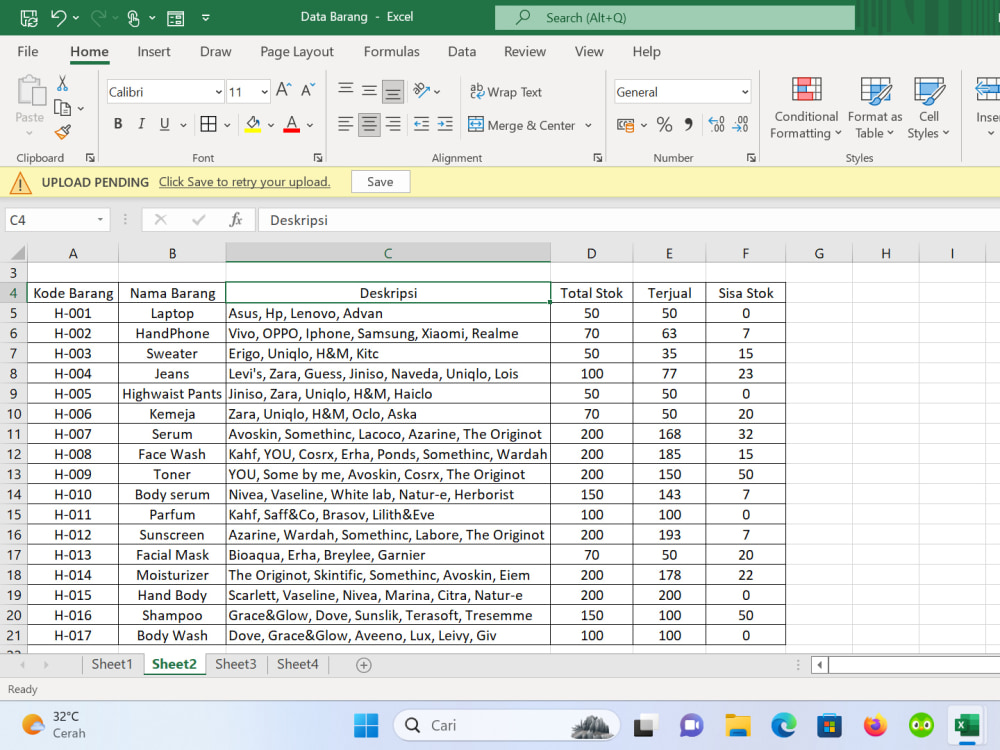Click the Cut scissors icon

(62, 83)
